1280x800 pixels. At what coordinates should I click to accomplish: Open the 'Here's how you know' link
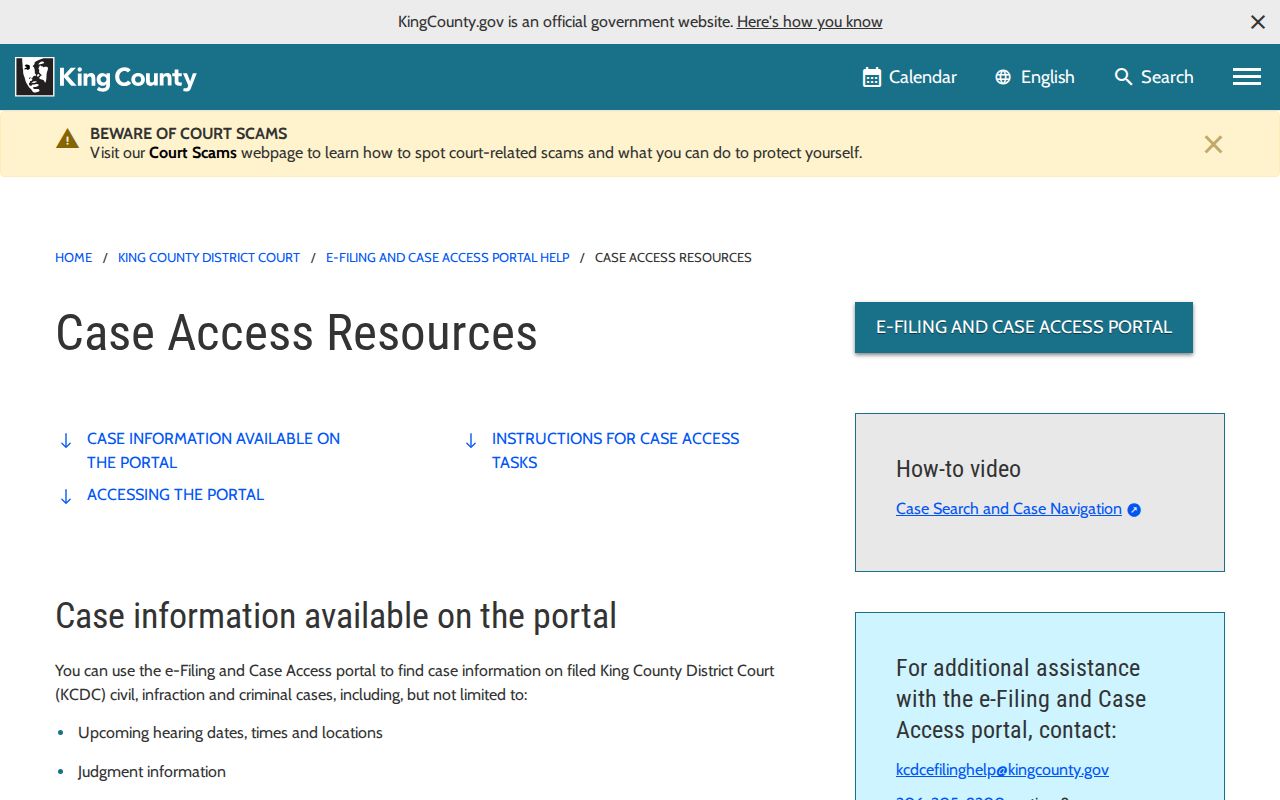point(810,22)
